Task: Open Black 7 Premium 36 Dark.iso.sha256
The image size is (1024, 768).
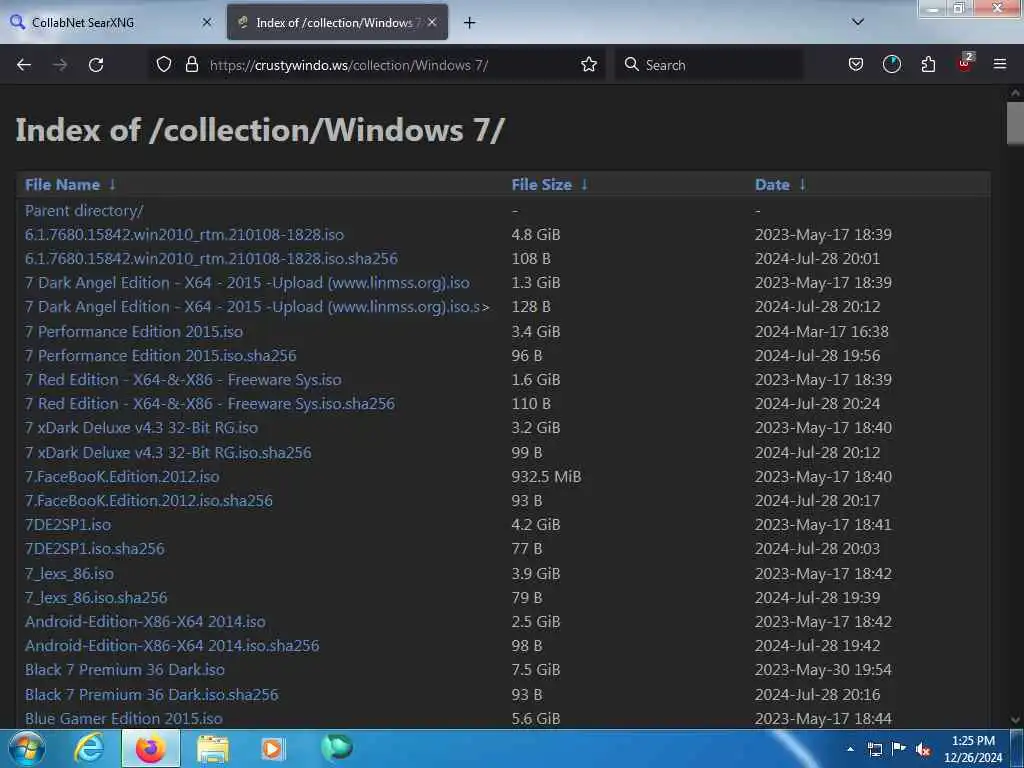Action: pyautogui.click(x=152, y=695)
